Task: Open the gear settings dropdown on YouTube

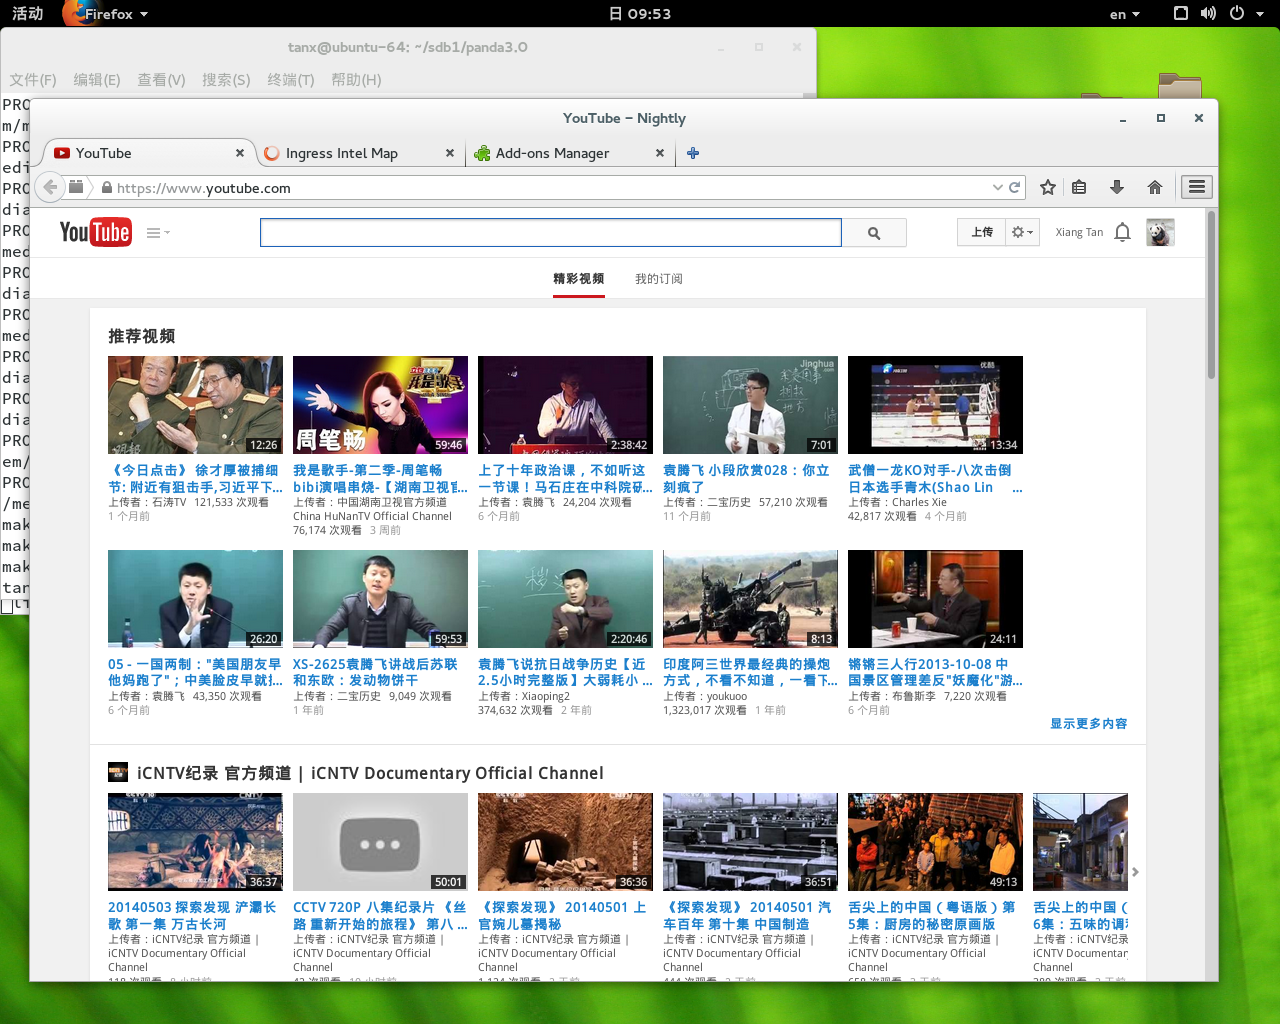Action: point(1023,232)
